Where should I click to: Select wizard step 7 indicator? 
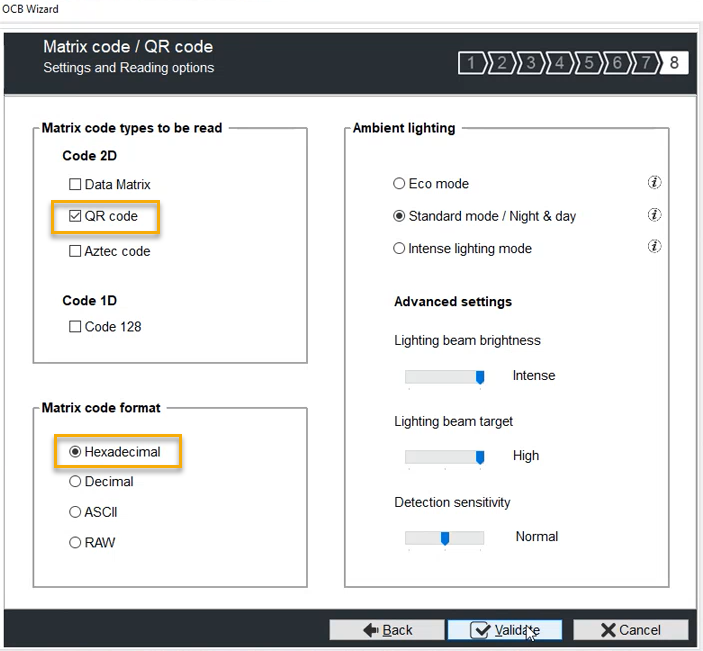pos(646,64)
